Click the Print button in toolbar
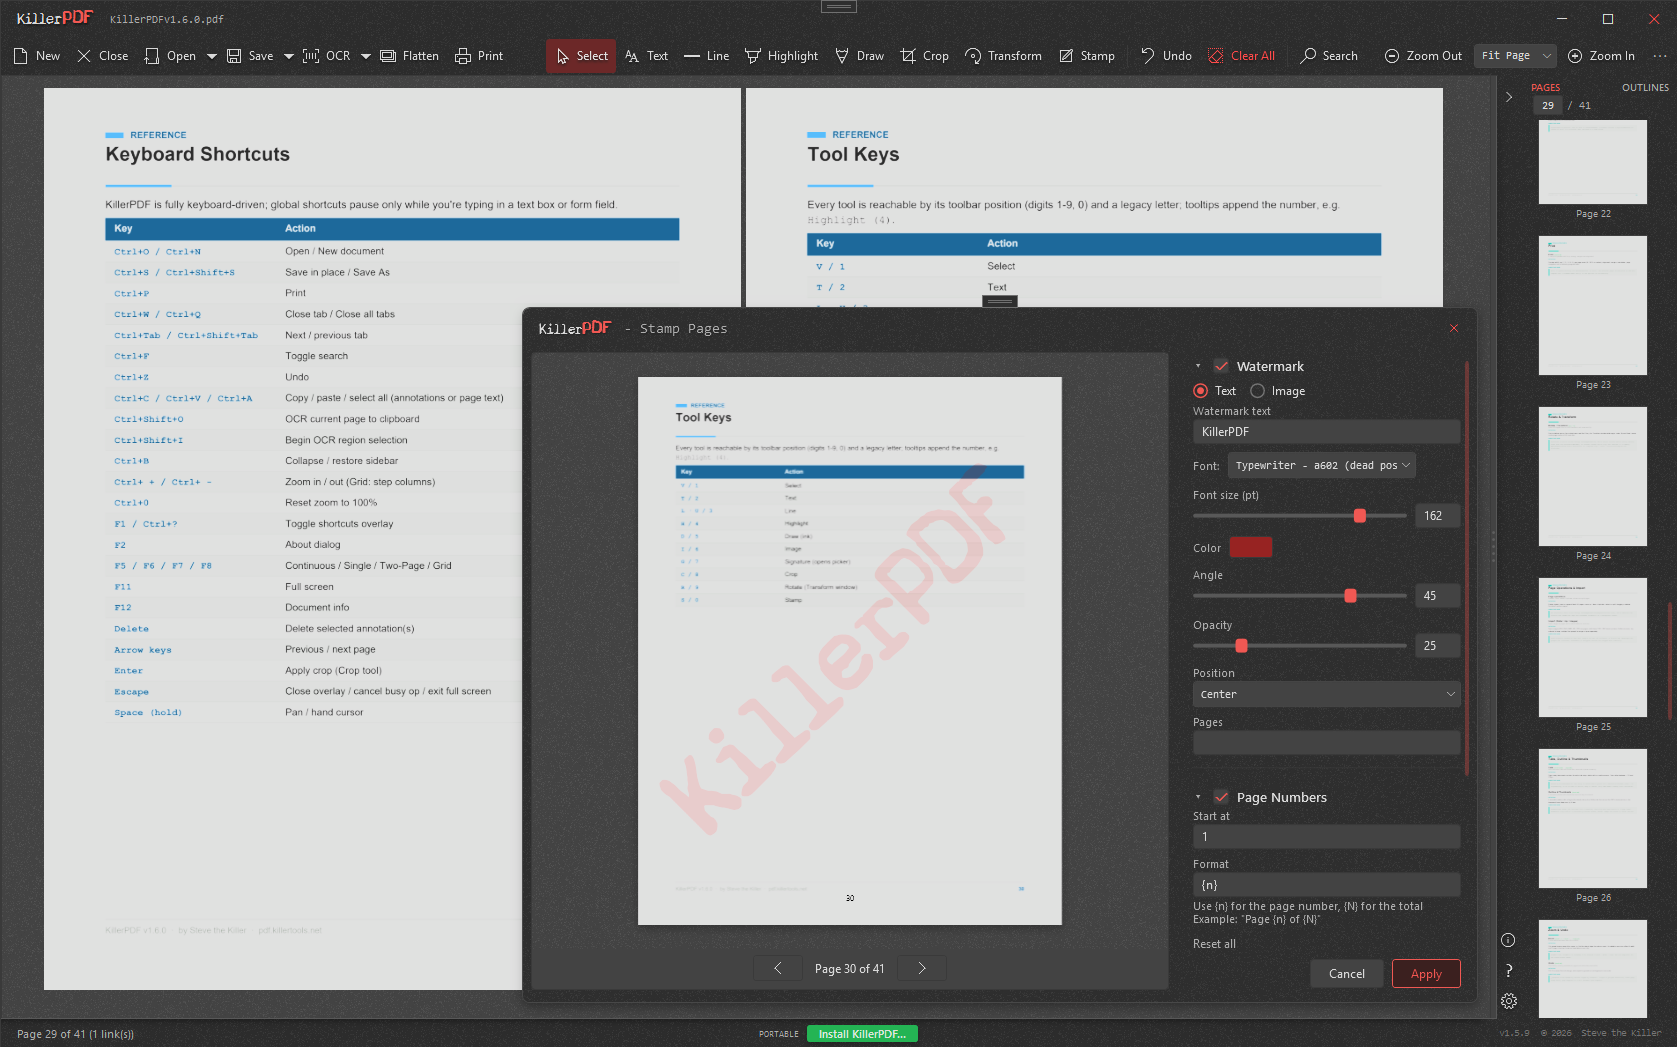Image resolution: width=1677 pixels, height=1047 pixels. pyautogui.click(x=479, y=56)
